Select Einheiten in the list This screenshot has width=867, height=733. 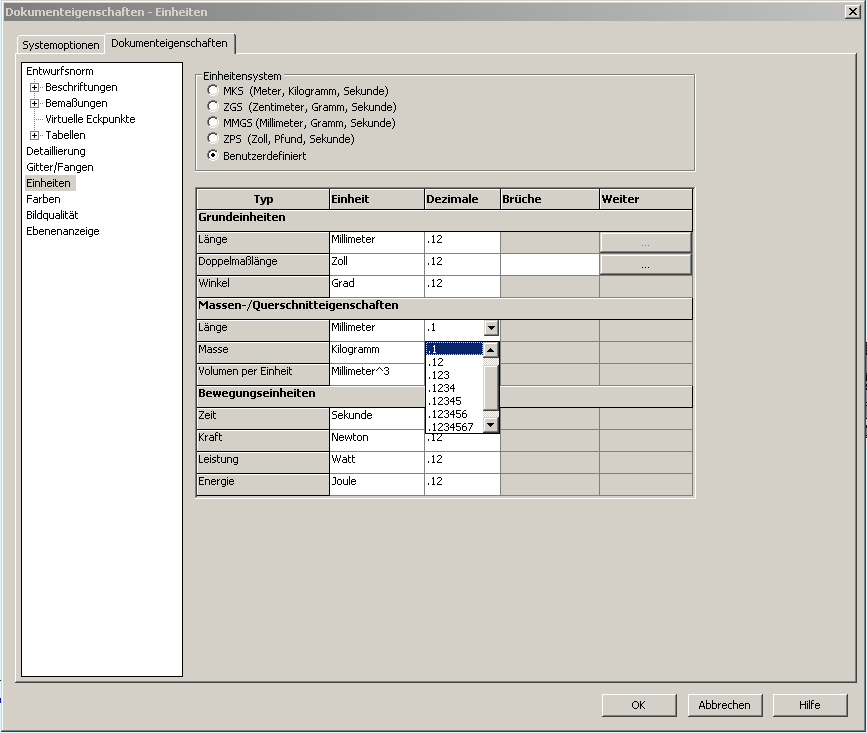tap(49, 184)
